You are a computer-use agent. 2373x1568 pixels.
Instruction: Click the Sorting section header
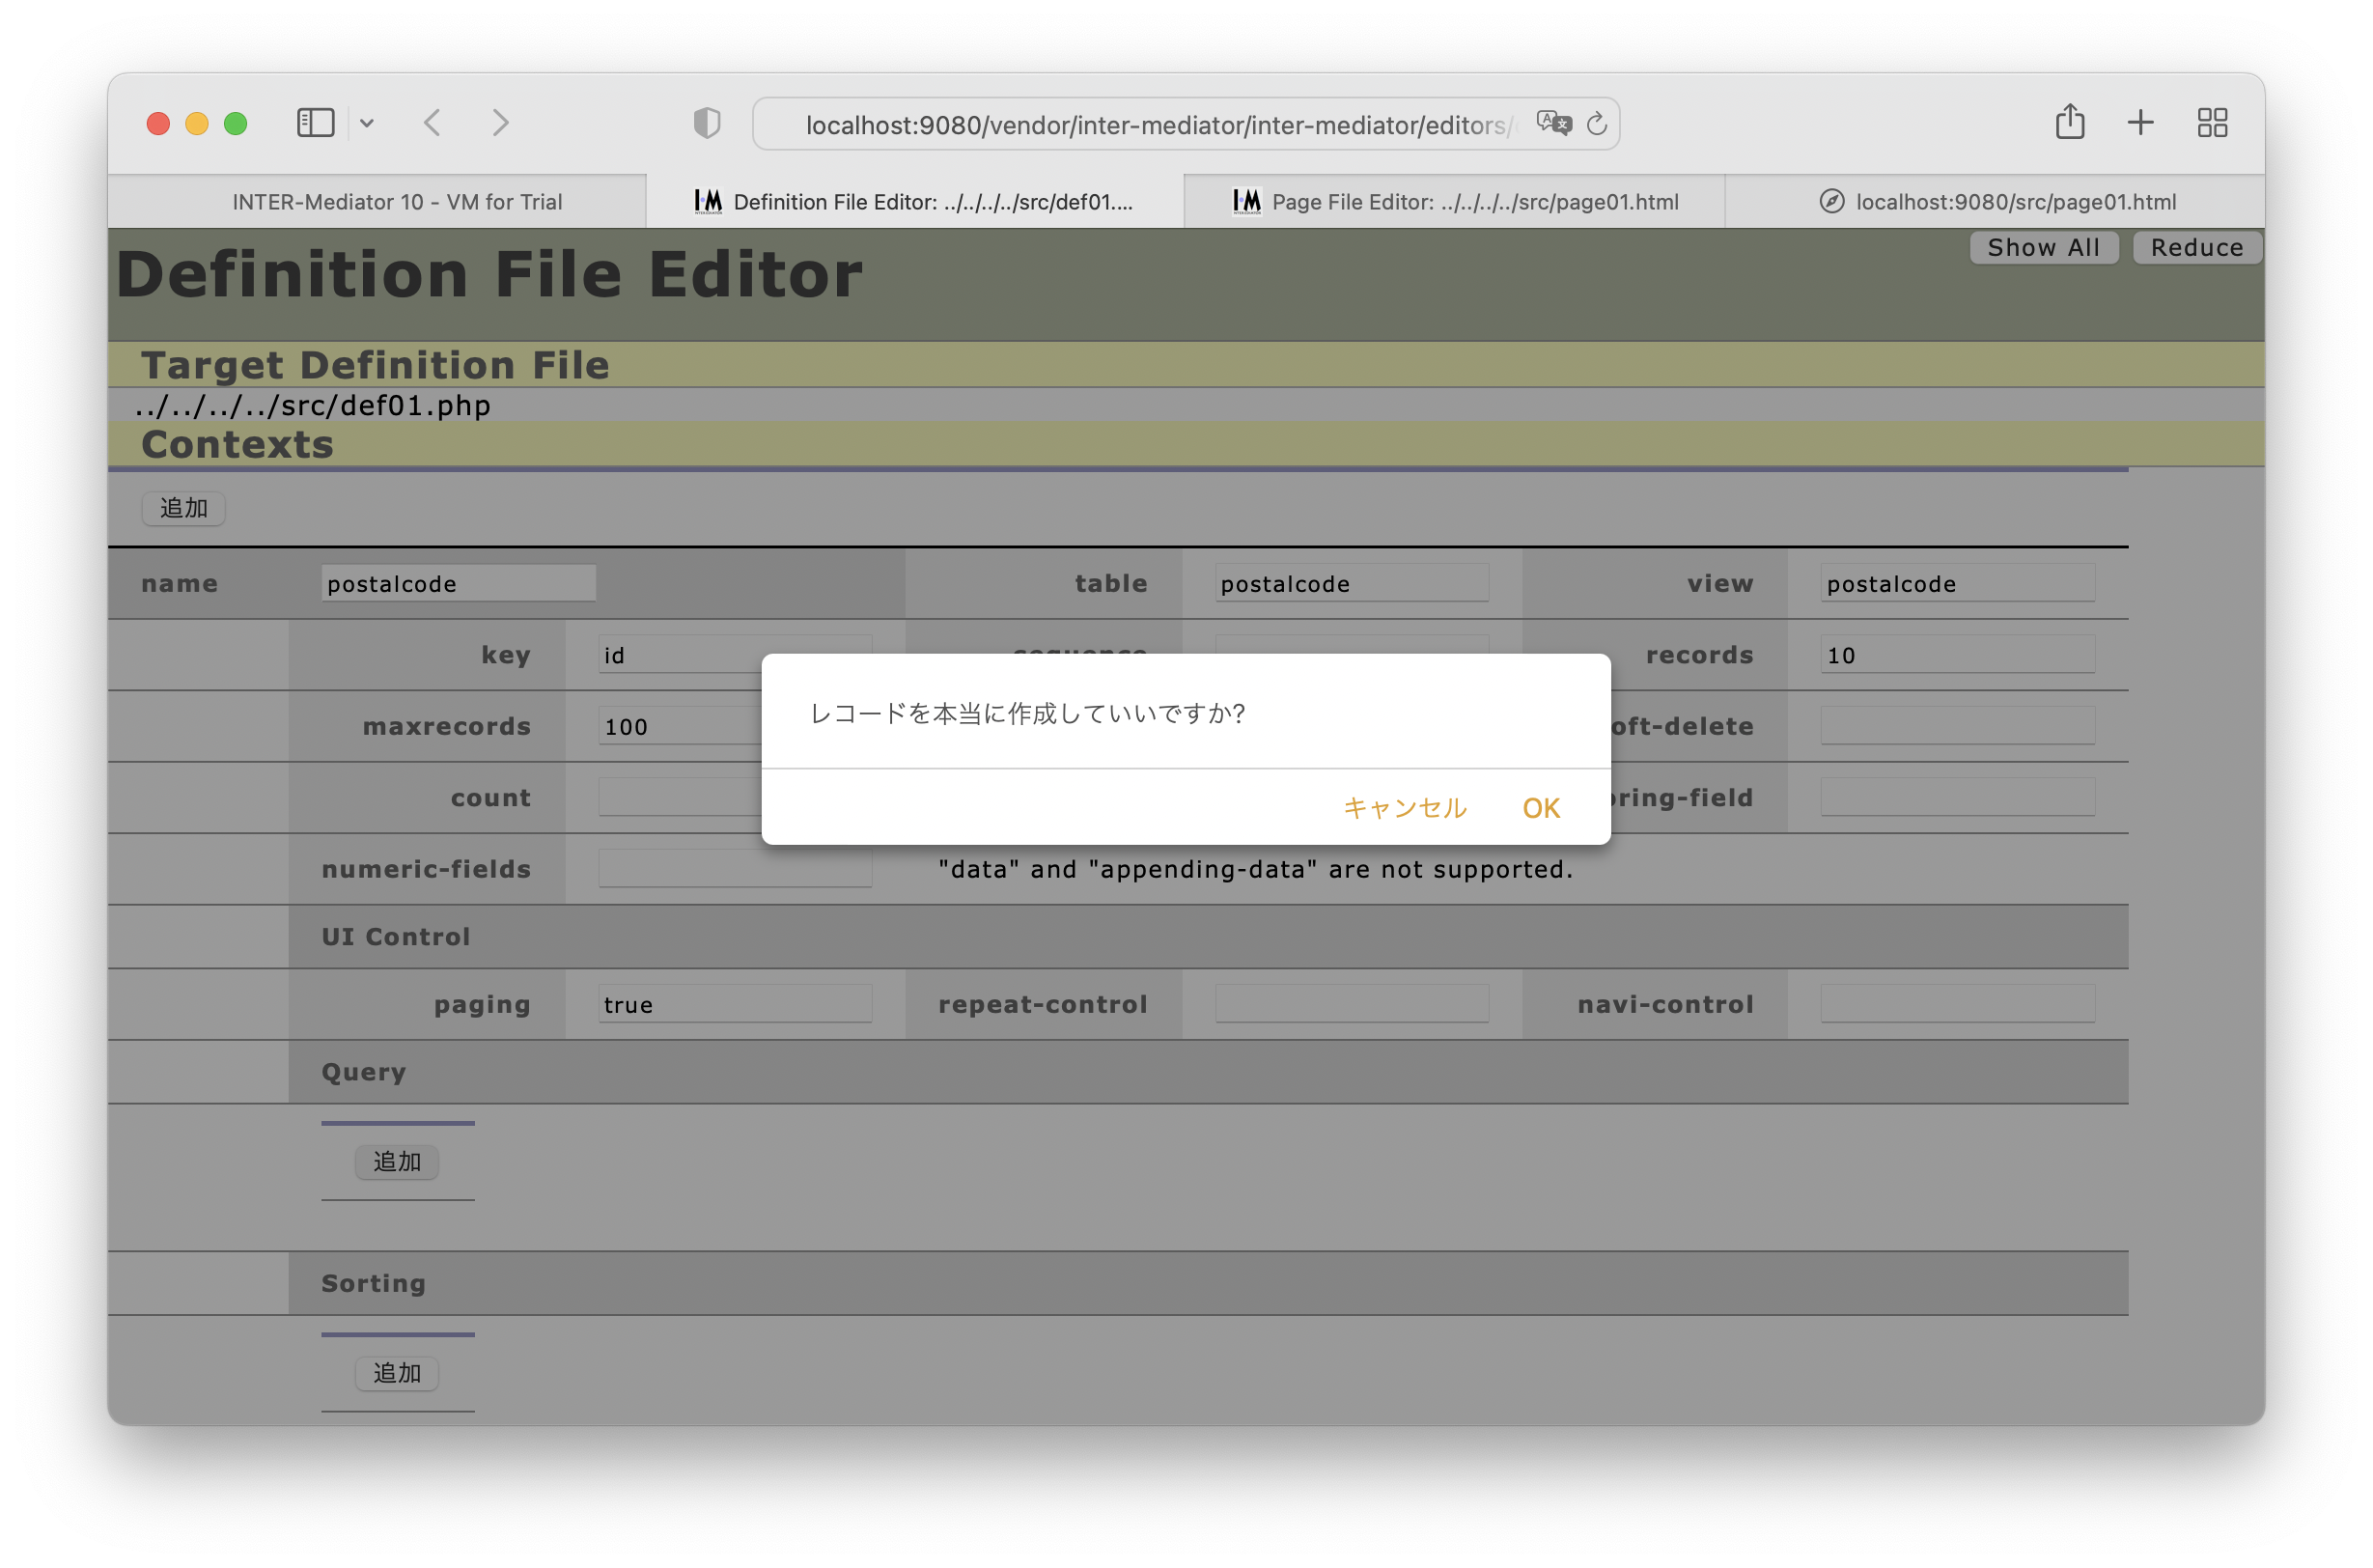373,1283
